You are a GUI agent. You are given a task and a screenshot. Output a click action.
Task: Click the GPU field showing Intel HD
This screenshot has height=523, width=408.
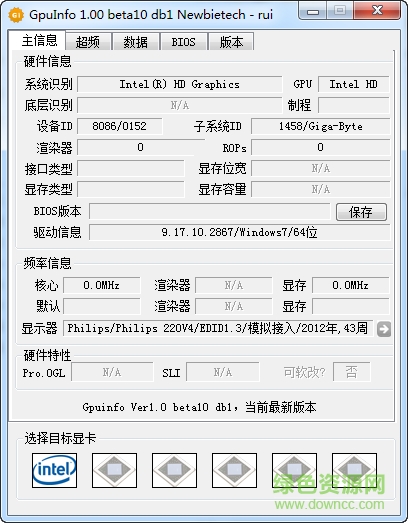coord(354,84)
